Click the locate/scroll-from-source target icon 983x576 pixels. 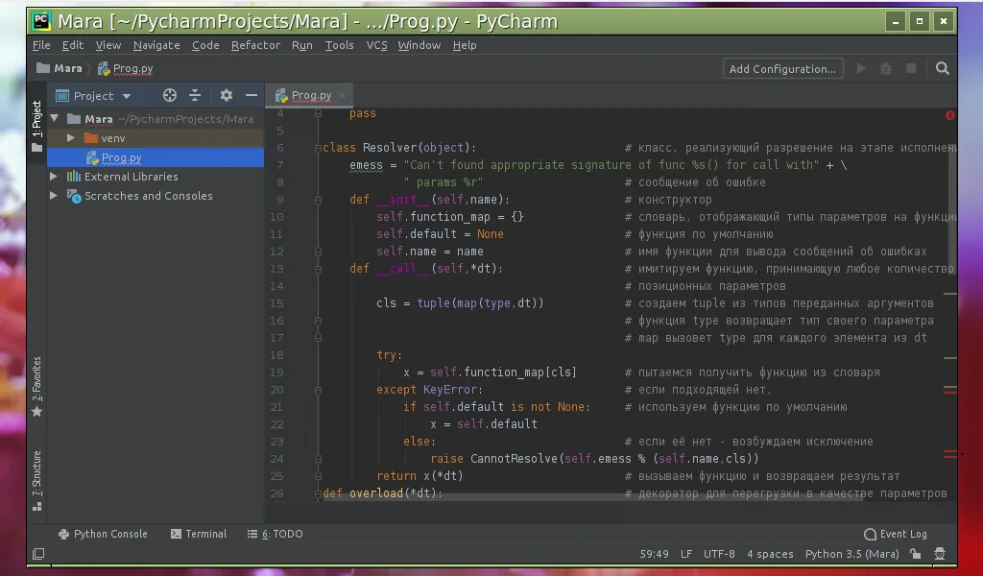170,96
